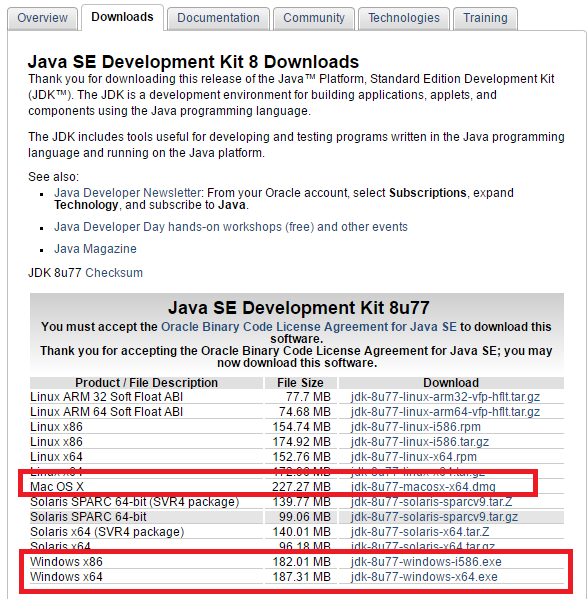This screenshot has height=599, width=587.
Task: Click the Windows x86 row label
Action: pyautogui.click(x=66, y=562)
